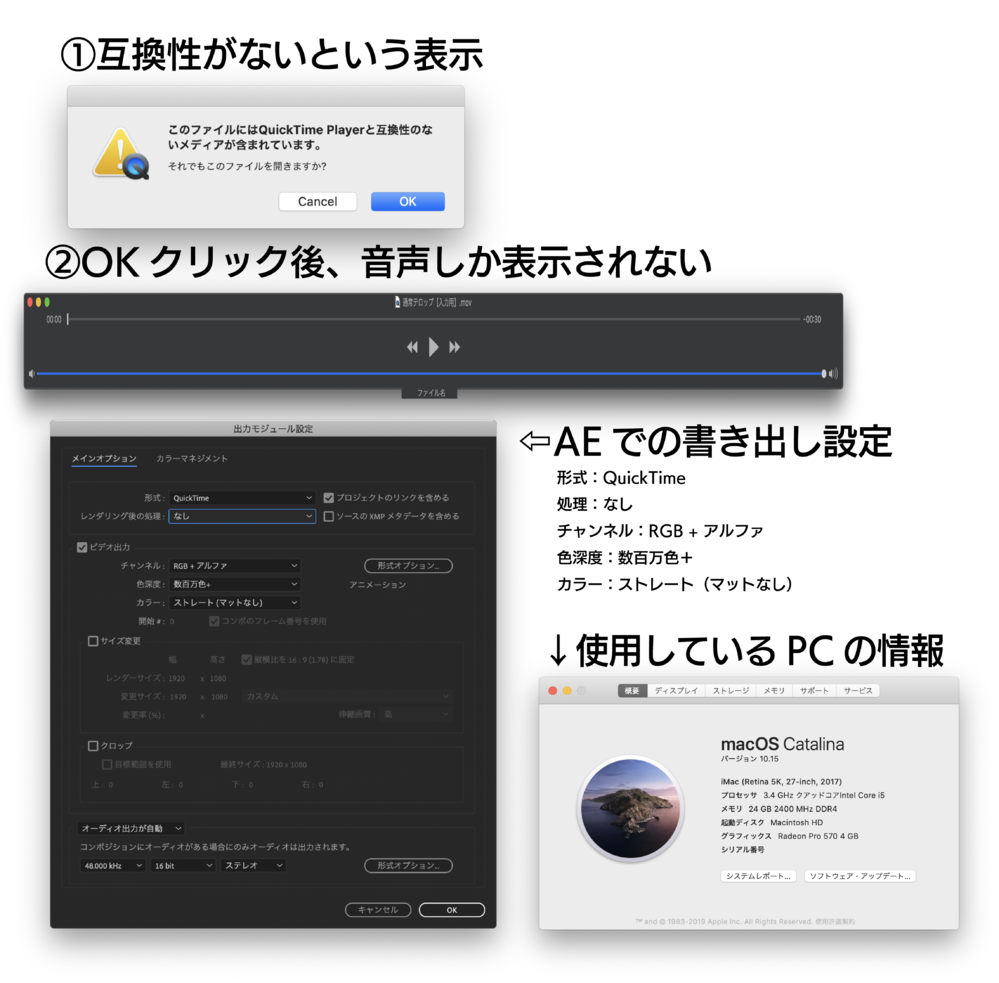Viewport: 999px width, 983px height.
Task: Toggle ビデオ出力 checkbox
Action: (82, 547)
